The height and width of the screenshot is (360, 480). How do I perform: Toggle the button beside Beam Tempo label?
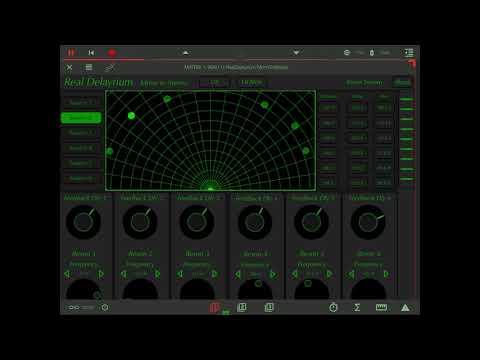coord(402,82)
